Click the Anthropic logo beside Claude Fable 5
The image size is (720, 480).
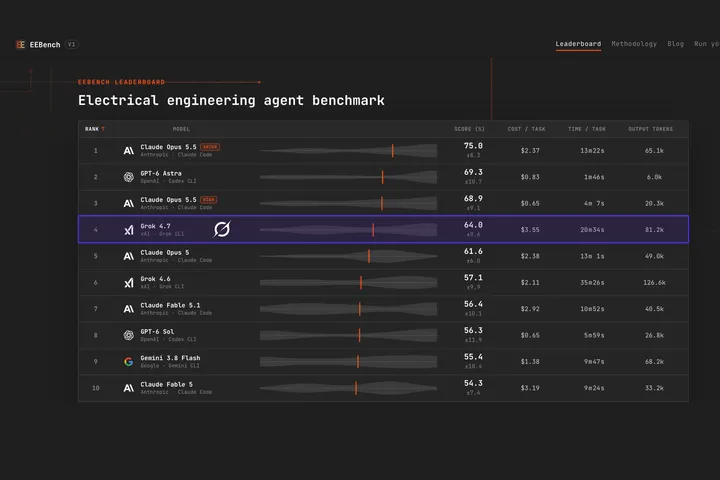[129, 388]
